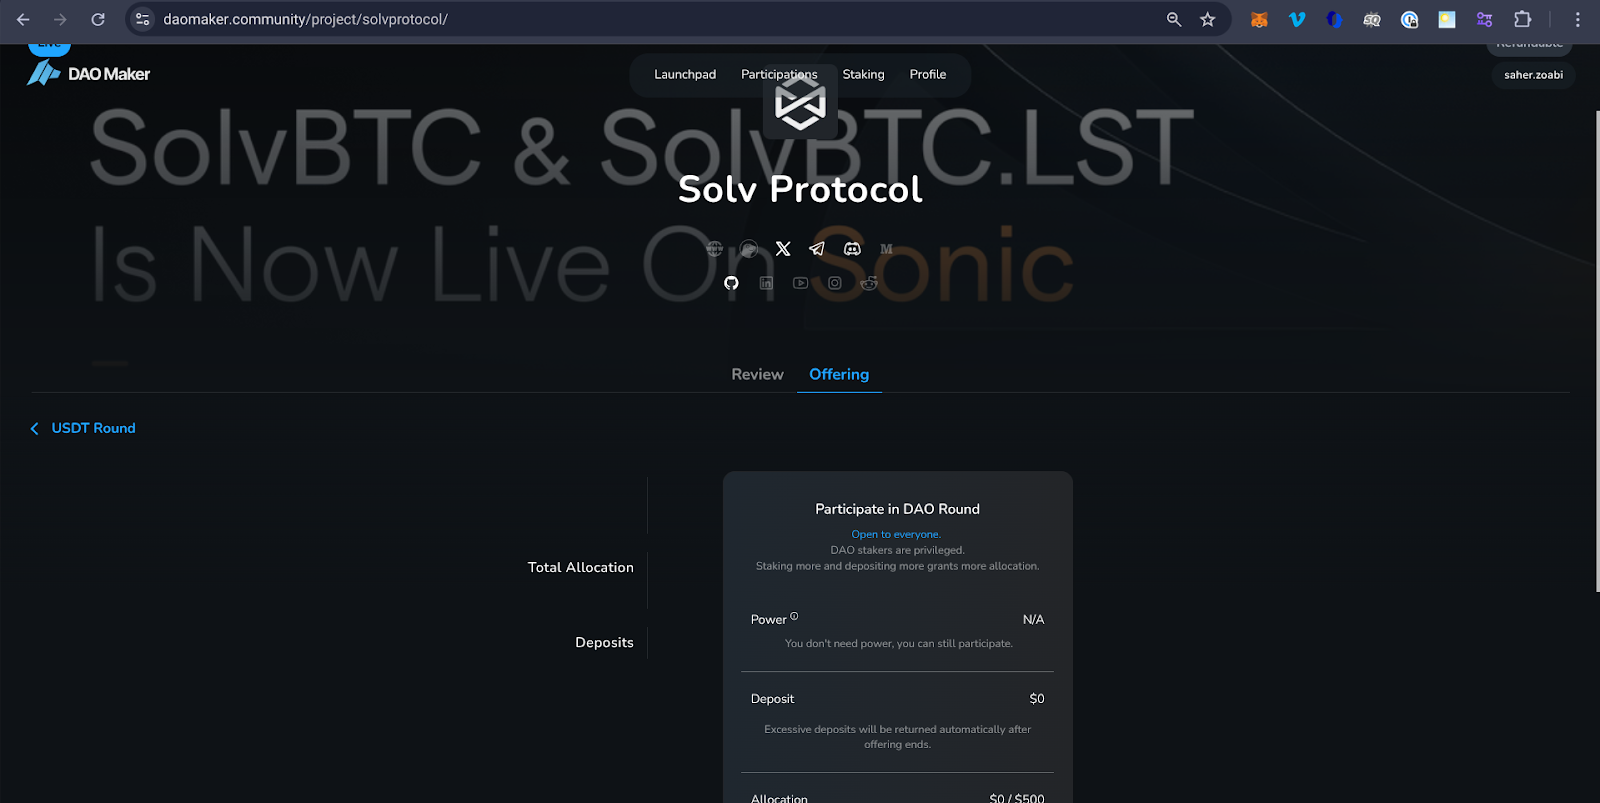Open the MetaMask fox extension
Viewport: 1600px width, 803px height.
[x=1259, y=19]
